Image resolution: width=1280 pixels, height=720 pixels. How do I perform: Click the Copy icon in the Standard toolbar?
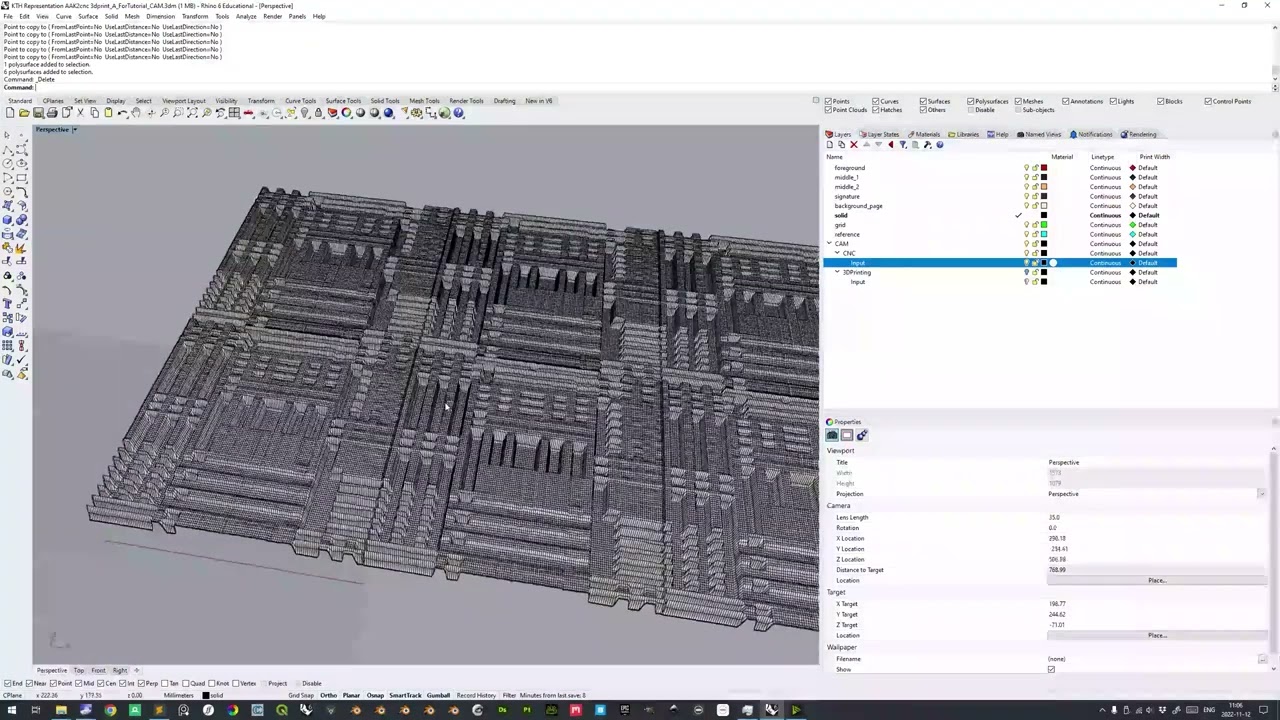coord(94,112)
